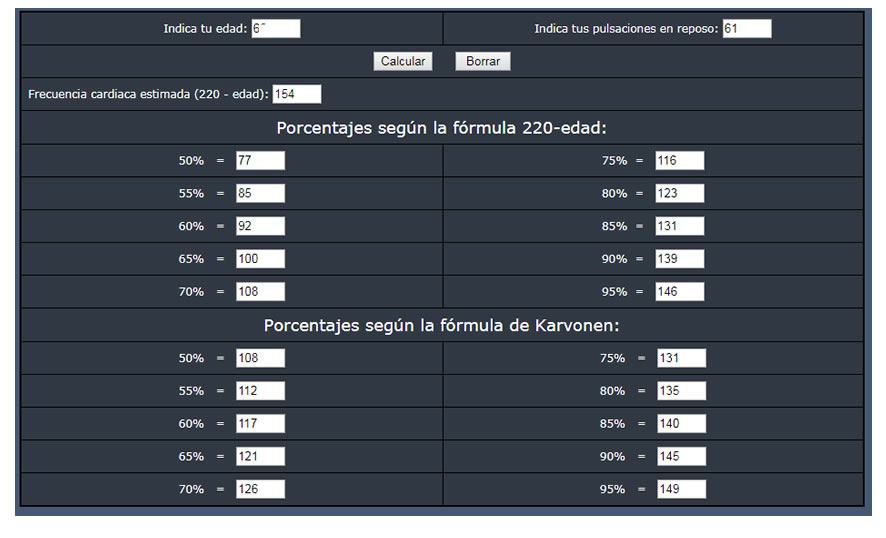Click the Calcular button
Viewport: 886px width, 538px height.
403,62
